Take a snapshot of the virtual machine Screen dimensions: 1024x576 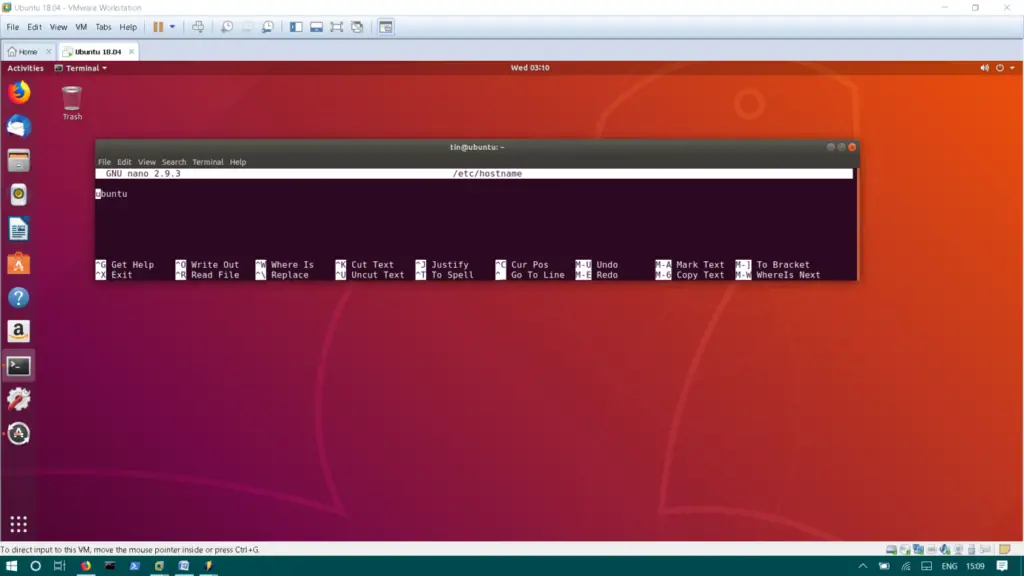click(x=228, y=27)
